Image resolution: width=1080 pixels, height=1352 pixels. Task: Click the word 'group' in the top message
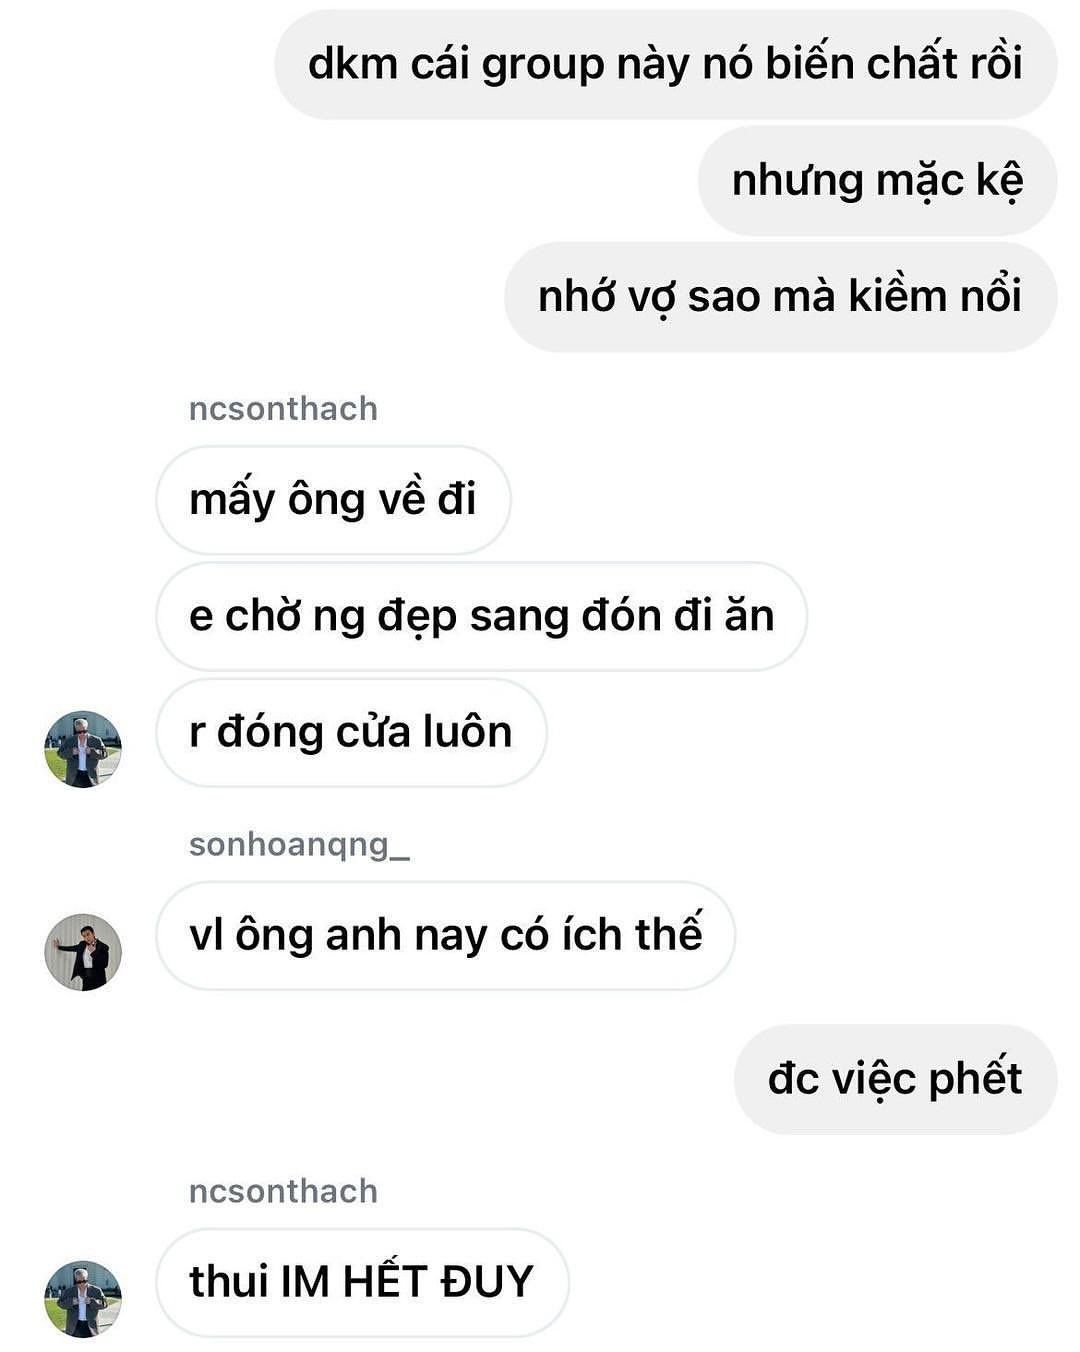tap(543, 66)
